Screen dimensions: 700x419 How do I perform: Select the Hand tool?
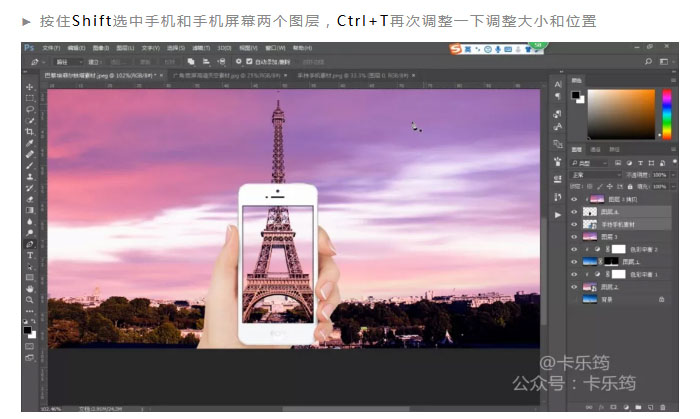pos(29,288)
